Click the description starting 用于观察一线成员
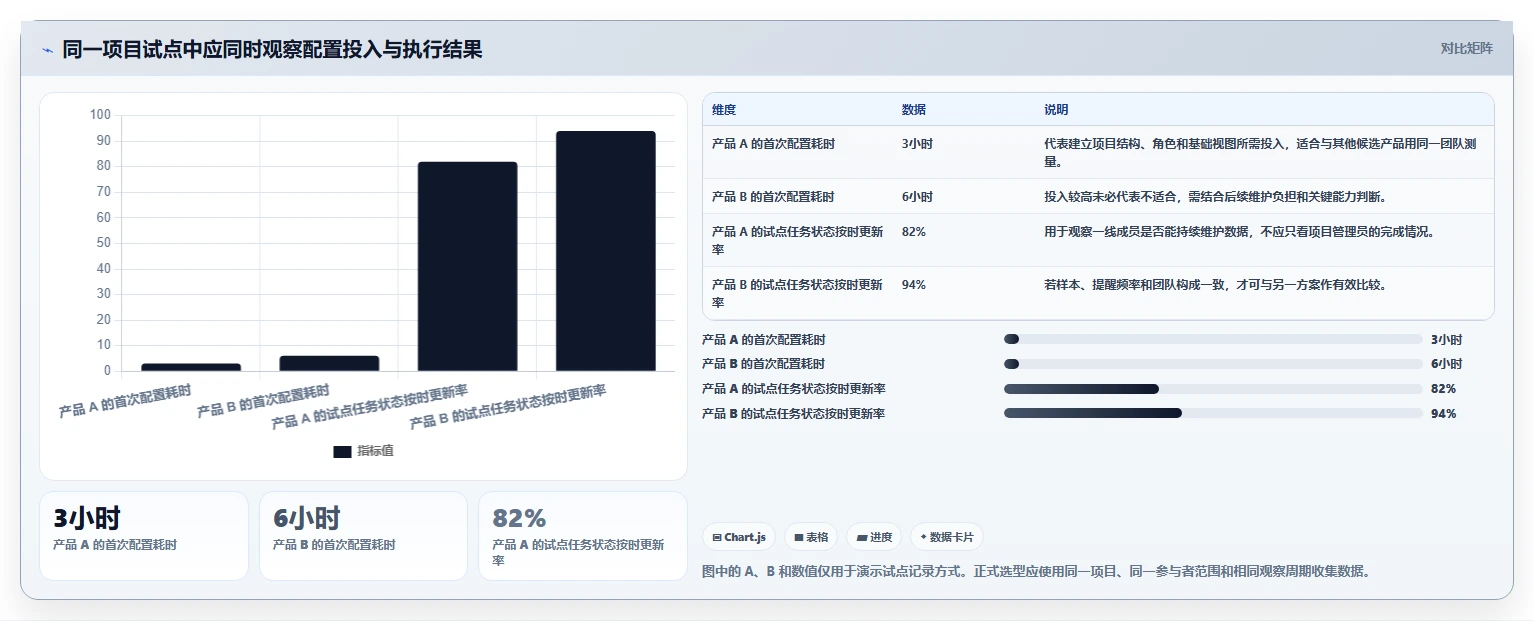 (x=1240, y=232)
